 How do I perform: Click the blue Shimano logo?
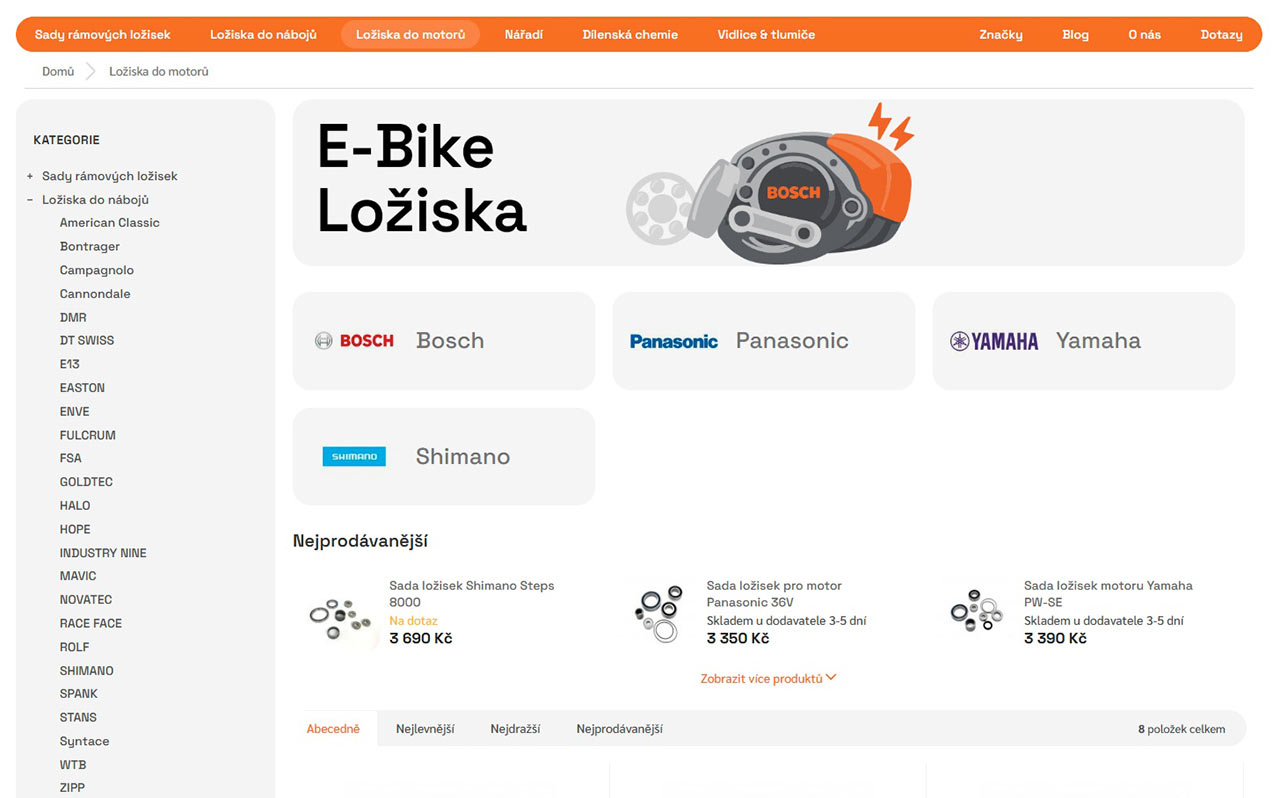(354, 457)
